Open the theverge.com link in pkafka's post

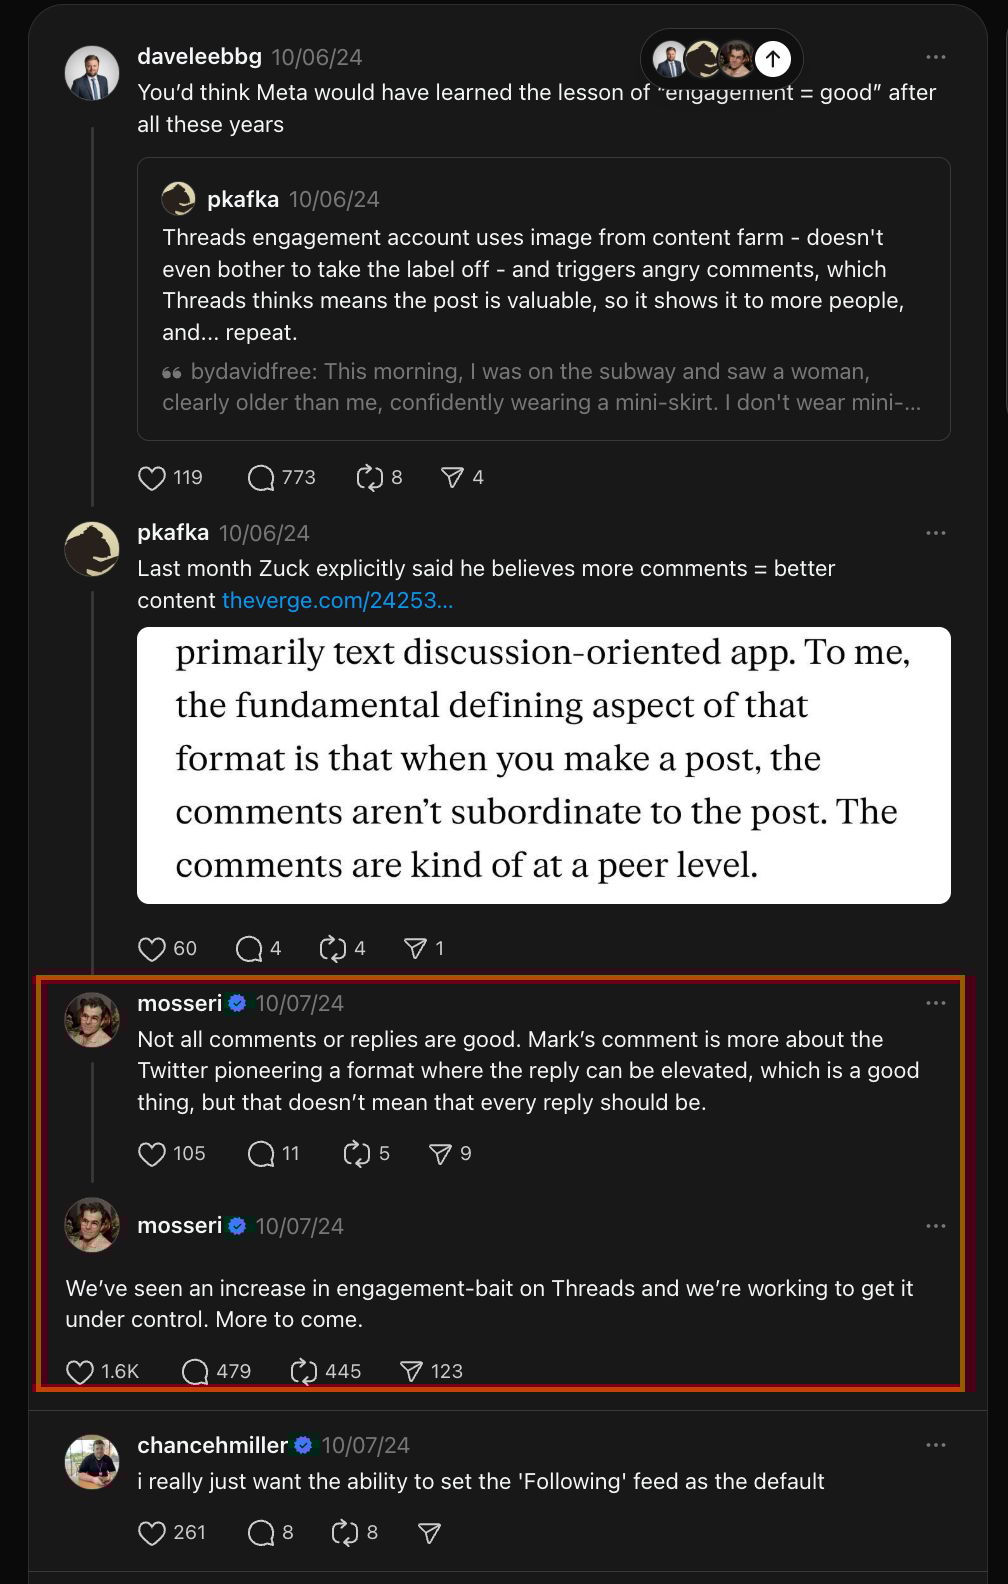(337, 600)
